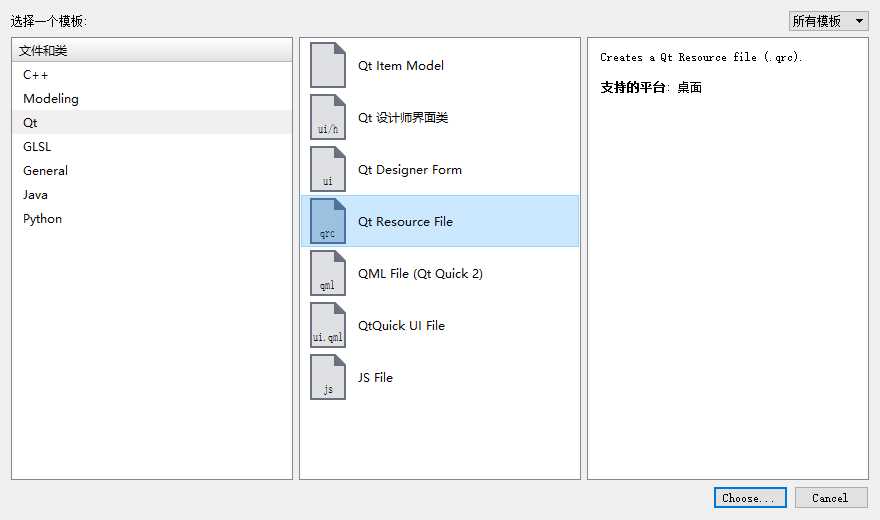880x520 pixels.
Task: Click the Qt Item Model file icon
Action: [328, 65]
